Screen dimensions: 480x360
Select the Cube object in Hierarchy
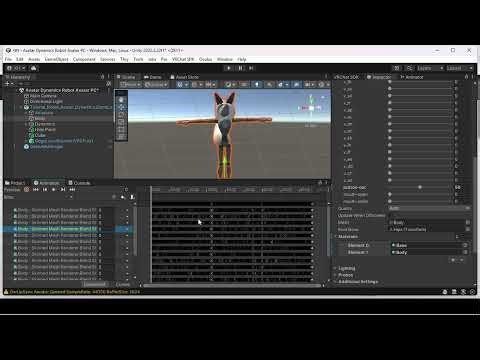tap(40, 135)
